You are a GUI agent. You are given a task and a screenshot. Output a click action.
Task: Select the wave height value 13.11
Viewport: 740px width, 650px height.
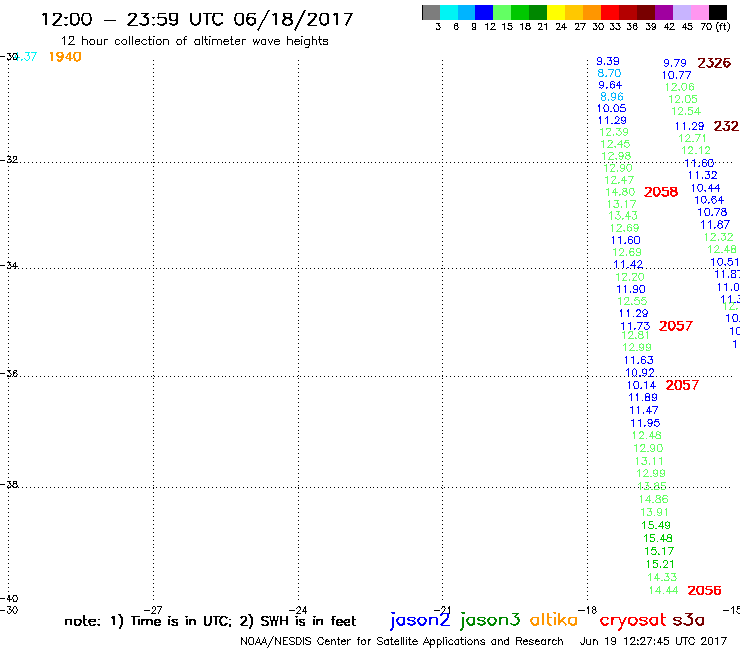(x=649, y=461)
